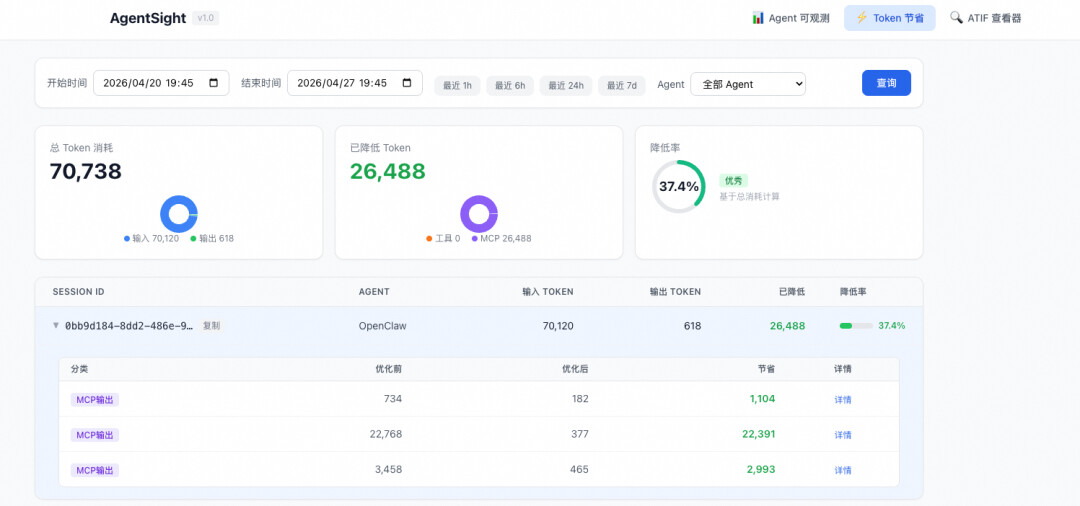Open the end time calendar picker icon
The image size is (1080, 506).
(407, 83)
